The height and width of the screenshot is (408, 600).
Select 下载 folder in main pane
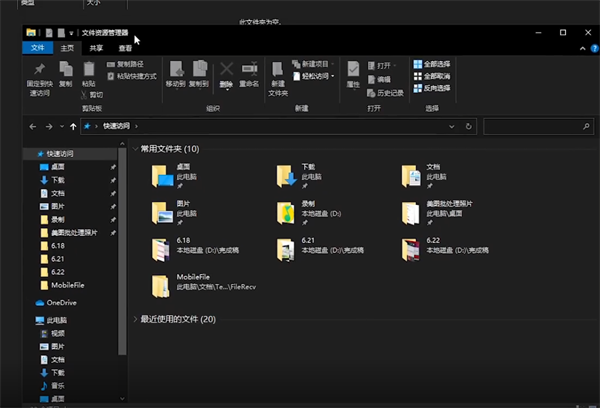pos(299,176)
